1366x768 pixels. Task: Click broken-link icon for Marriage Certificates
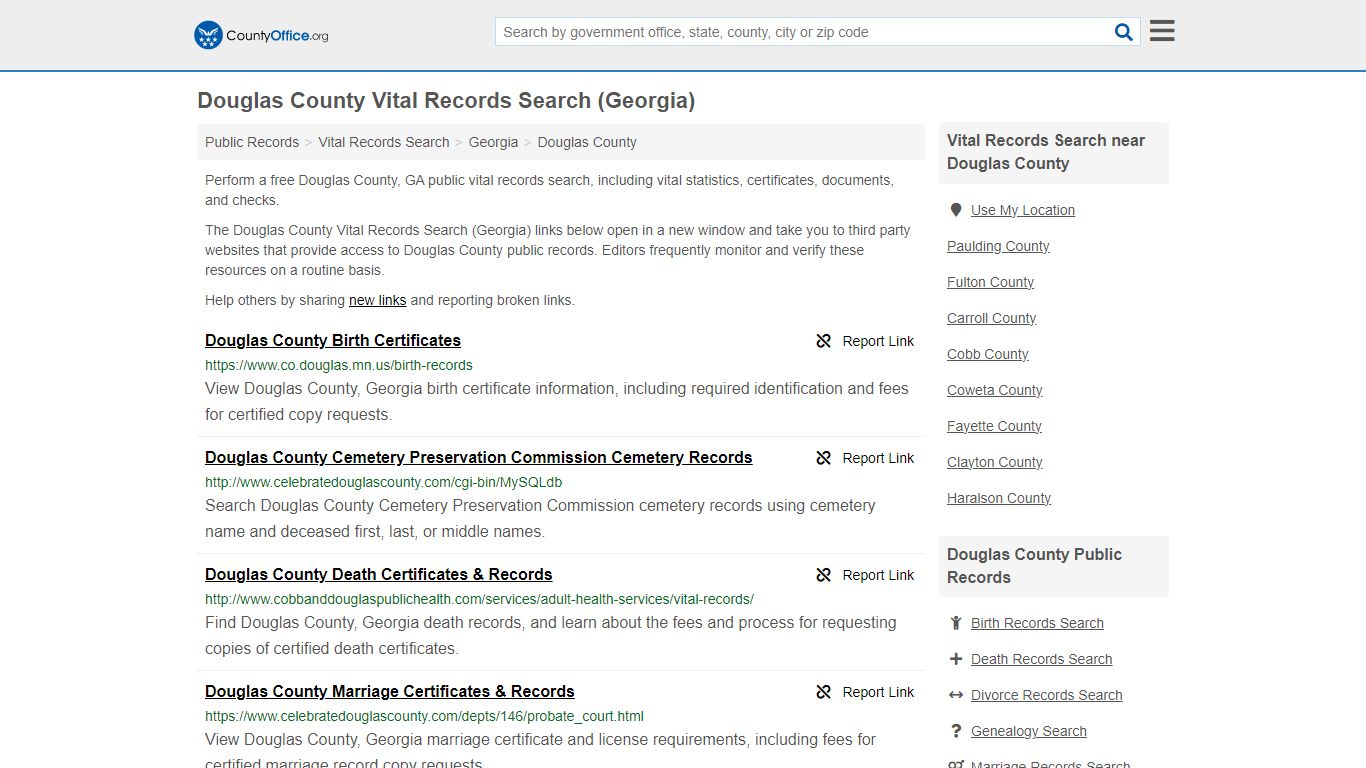coord(824,692)
